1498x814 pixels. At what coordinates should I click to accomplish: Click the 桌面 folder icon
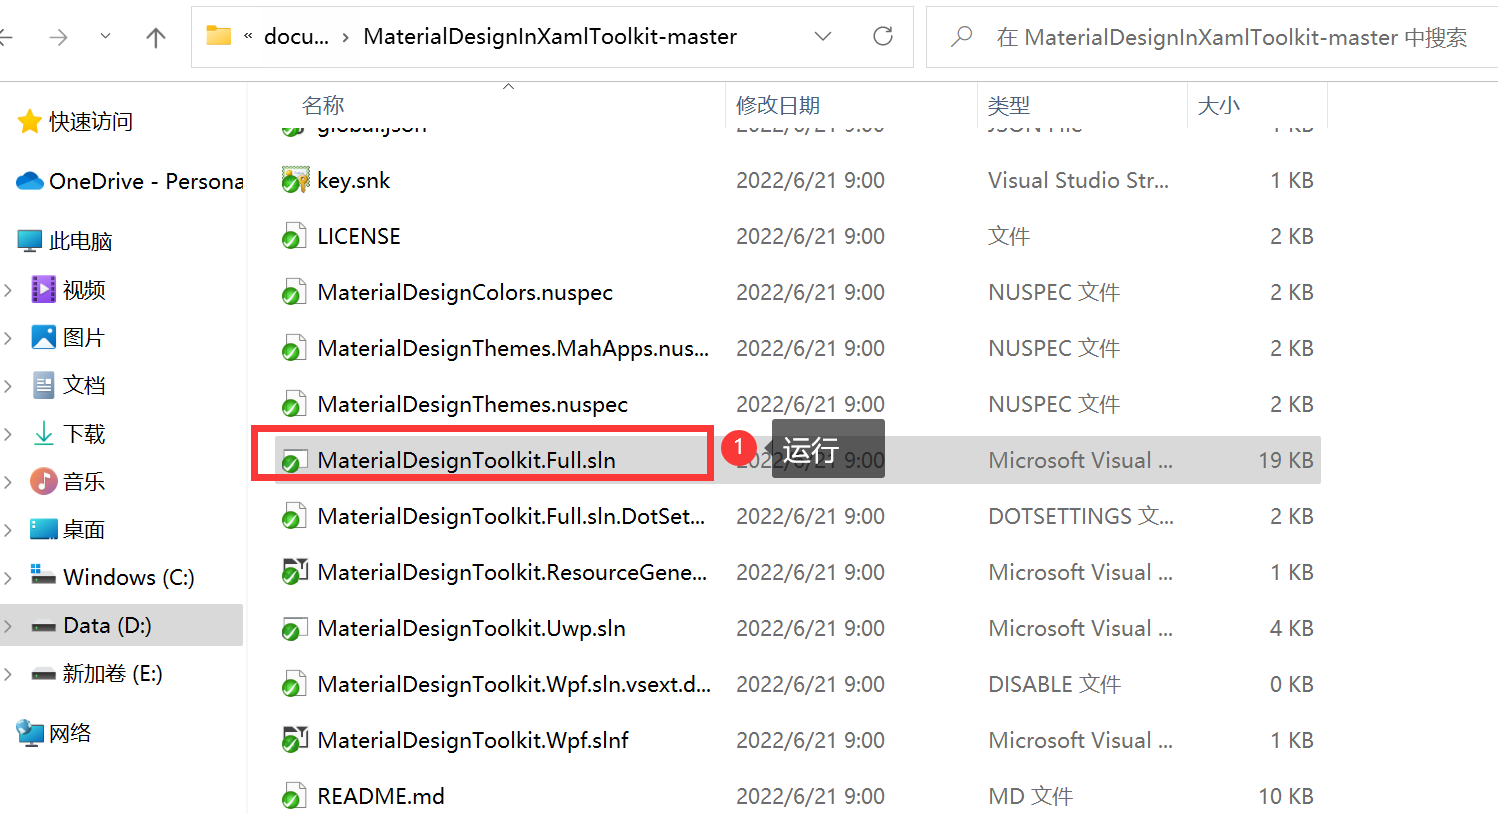coord(44,529)
